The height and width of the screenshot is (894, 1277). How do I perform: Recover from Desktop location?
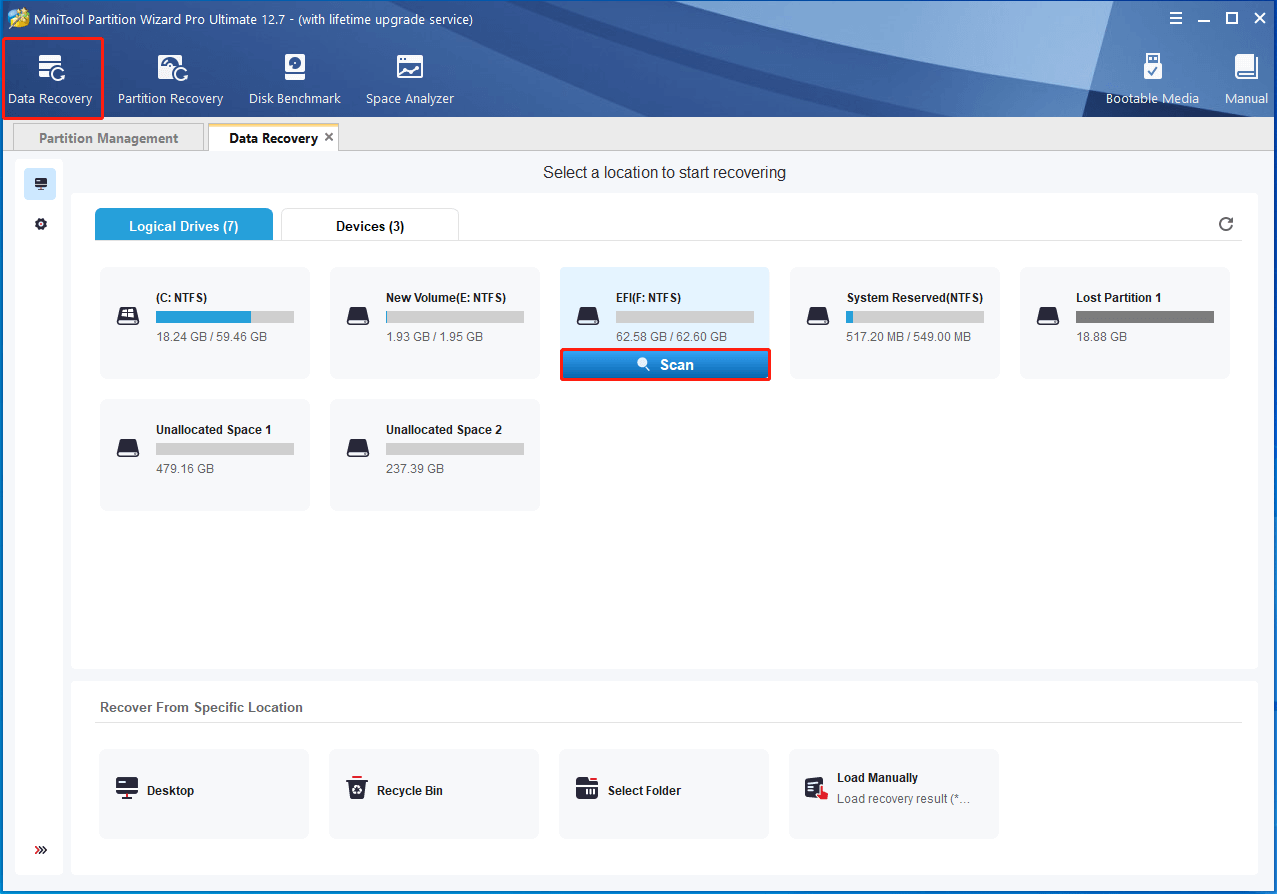tap(204, 794)
